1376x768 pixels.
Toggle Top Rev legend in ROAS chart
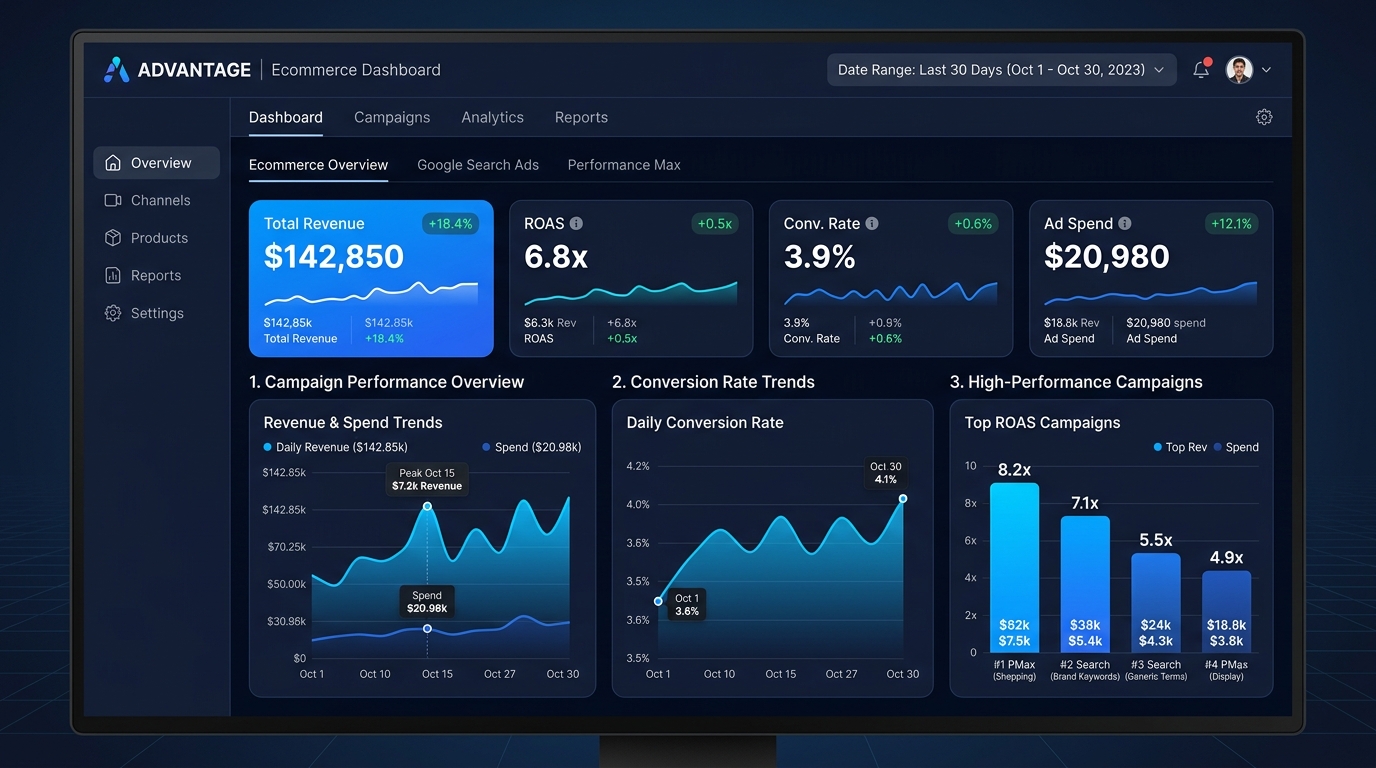[1180, 447]
